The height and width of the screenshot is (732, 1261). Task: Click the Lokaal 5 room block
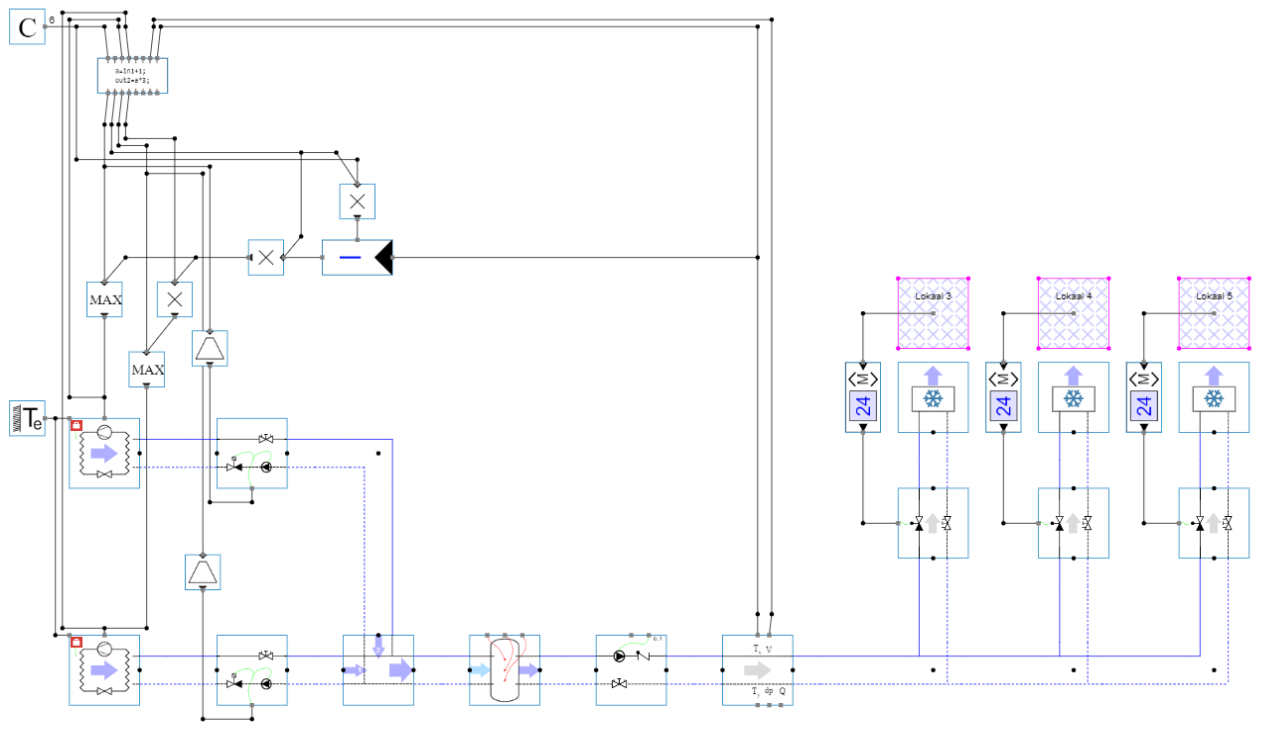1214,313
